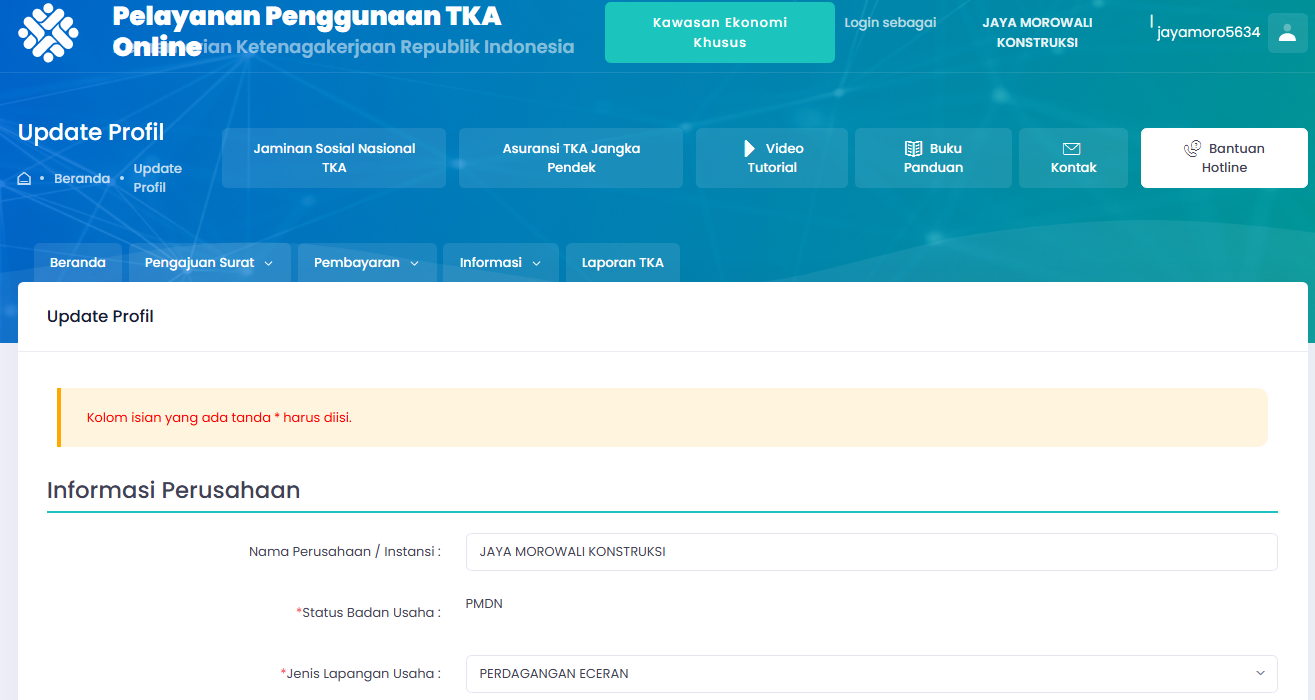Click the Bantuan Hotline phone icon
The height and width of the screenshot is (700, 1315).
pyautogui.click(x=1192, y=148)
